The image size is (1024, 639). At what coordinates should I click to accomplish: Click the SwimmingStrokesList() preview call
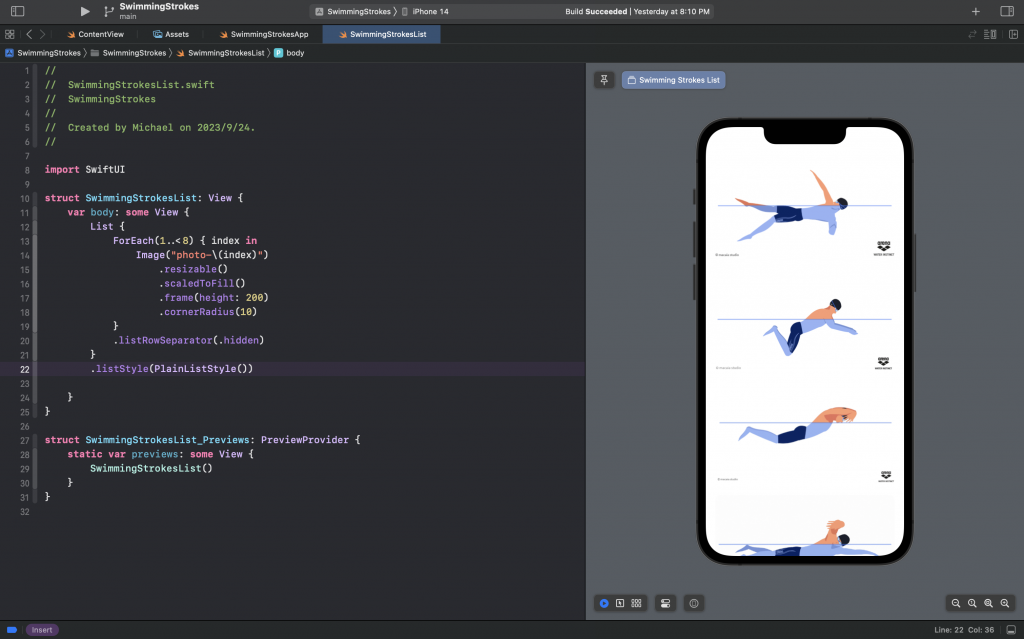[x=152, y=468]
